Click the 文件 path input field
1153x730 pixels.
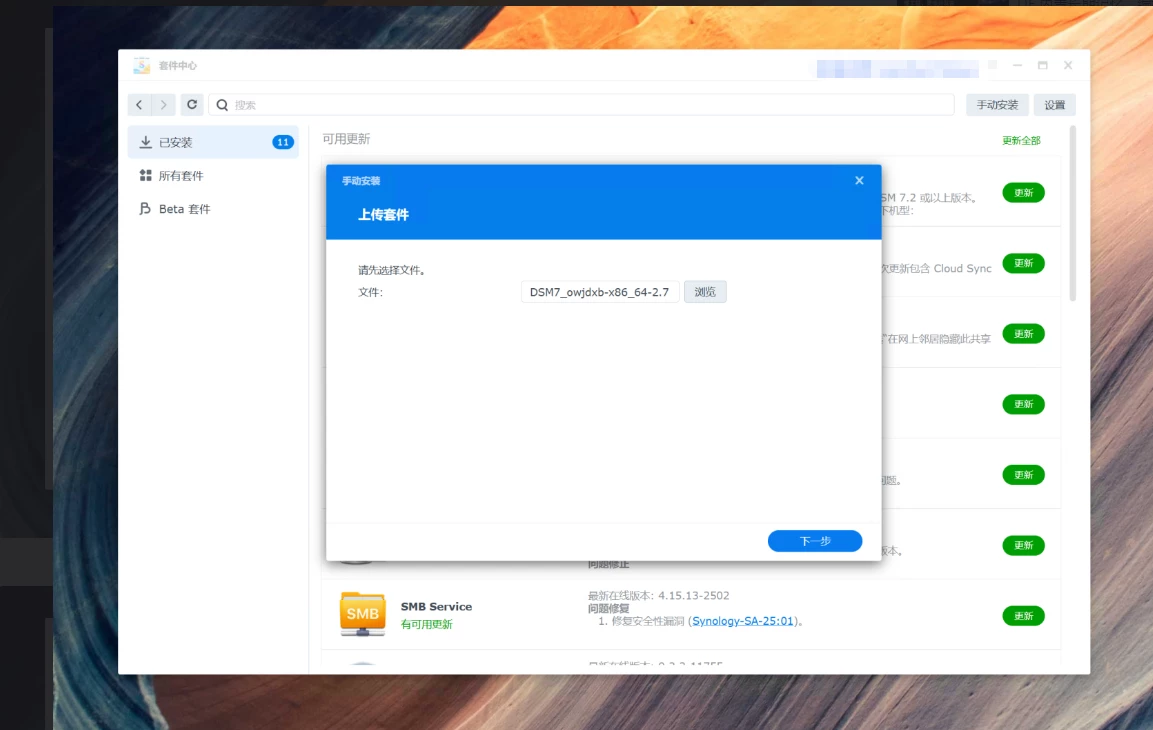click(599, 292)
